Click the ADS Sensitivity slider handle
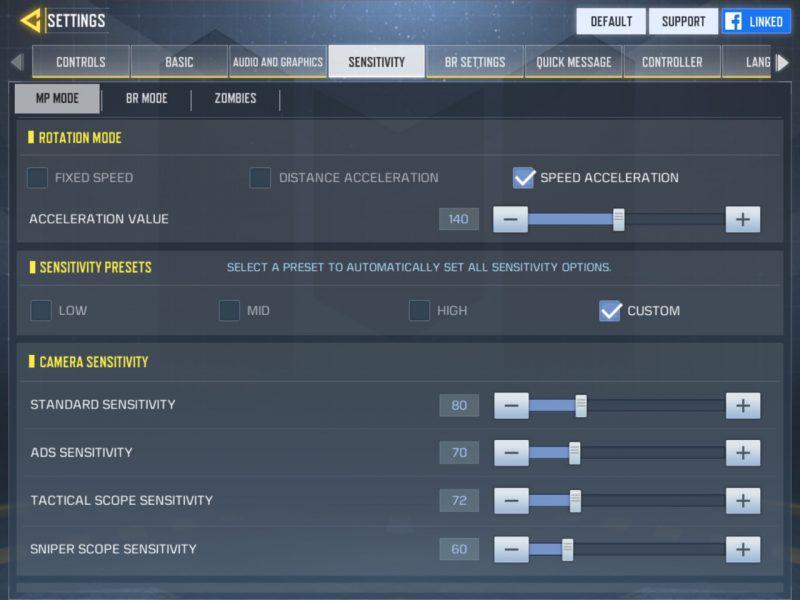 [x=574, y=453]
